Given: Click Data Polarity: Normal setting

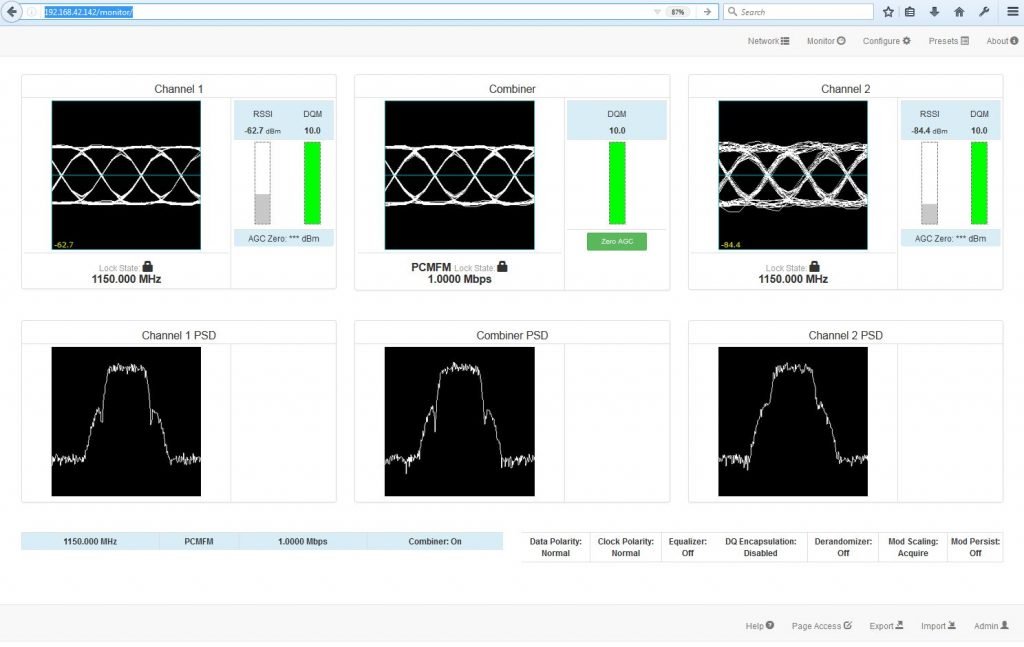Looking at the screenshot, I should (555, 547).
